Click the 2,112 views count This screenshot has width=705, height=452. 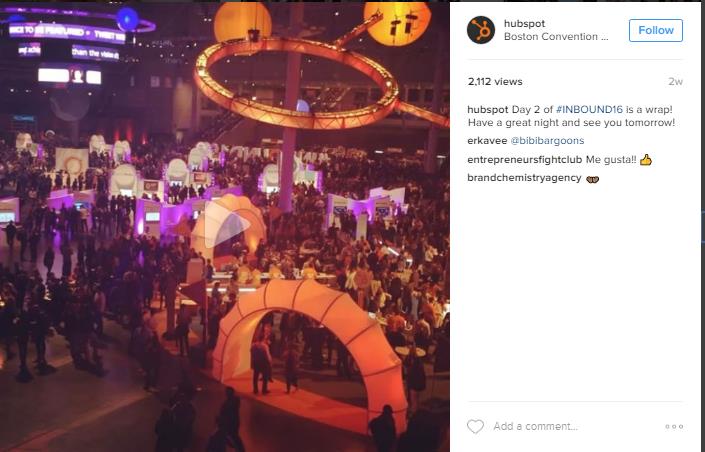(x=495, y=81)
